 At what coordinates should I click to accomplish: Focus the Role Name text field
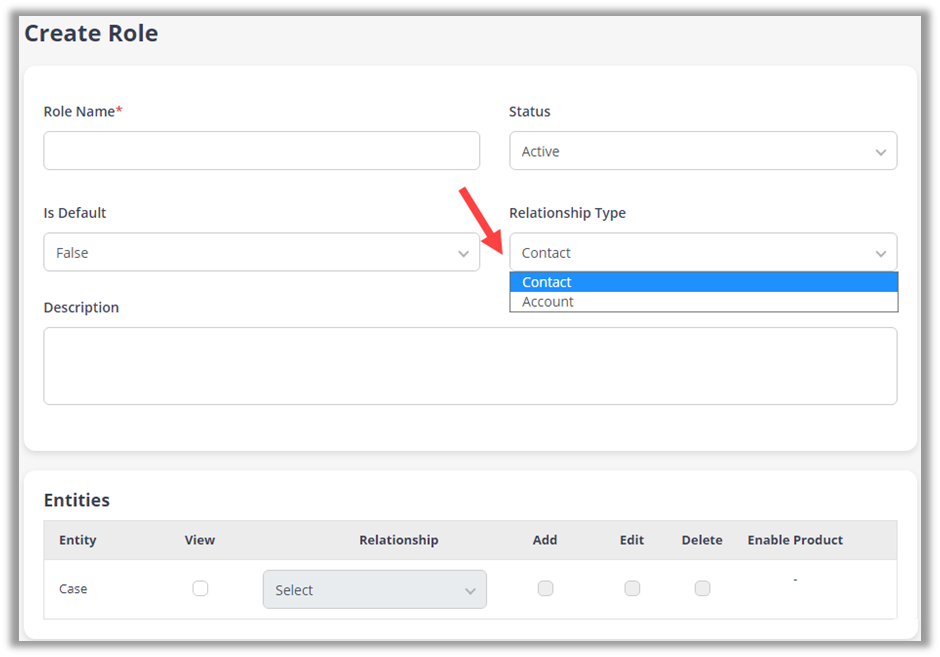point(261,151)
